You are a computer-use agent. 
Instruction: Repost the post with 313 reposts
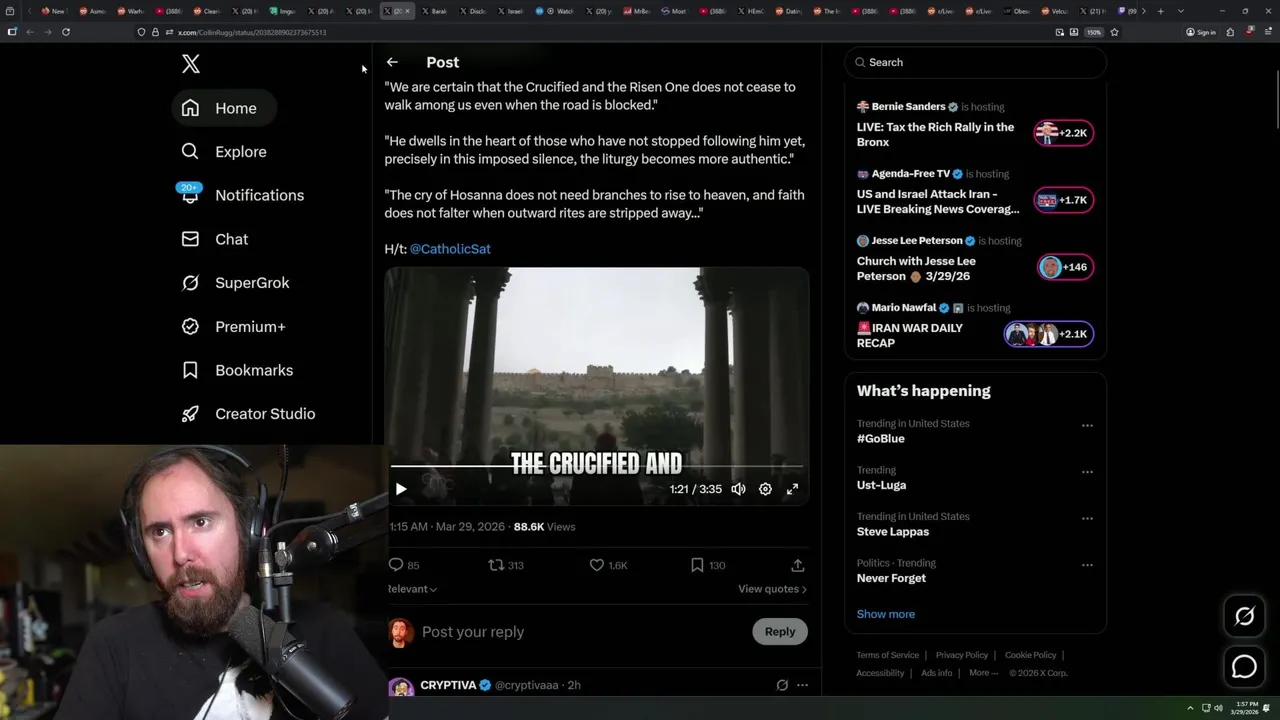[x=506, y=565]
